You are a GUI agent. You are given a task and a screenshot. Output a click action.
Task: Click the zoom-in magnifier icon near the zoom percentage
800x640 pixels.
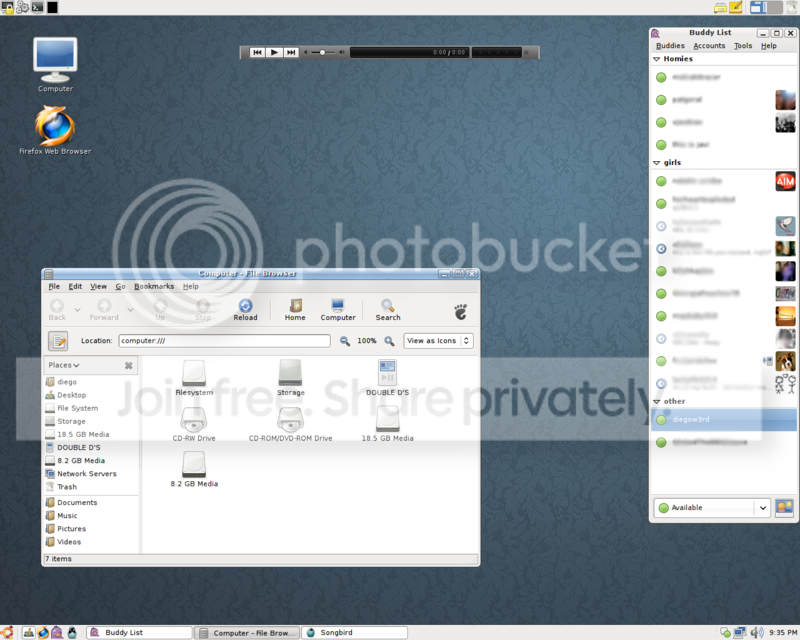389,341
